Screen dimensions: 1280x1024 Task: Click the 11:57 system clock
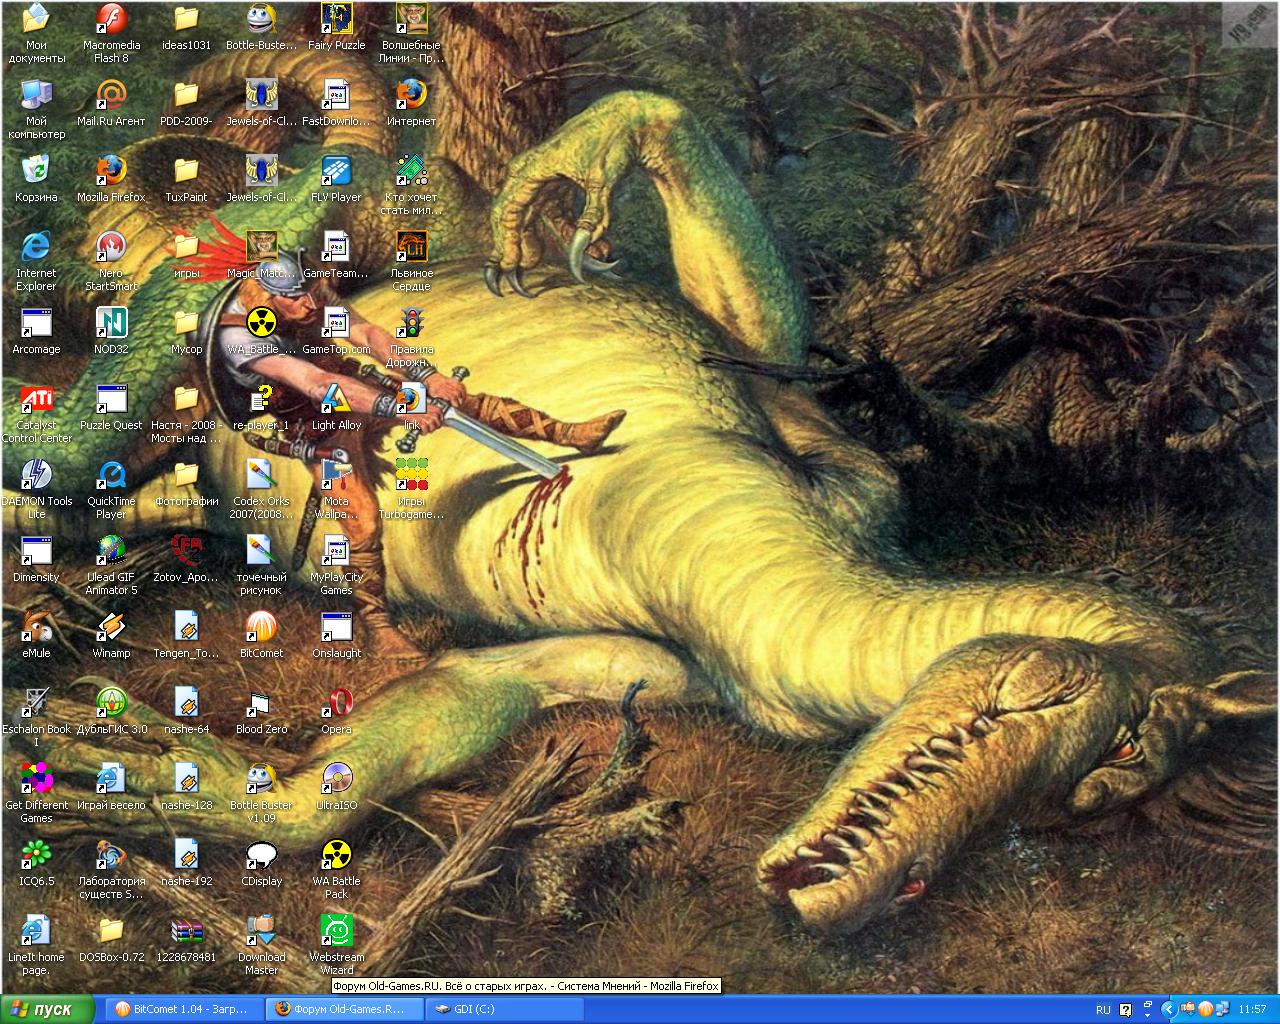coord(1252,1010)
